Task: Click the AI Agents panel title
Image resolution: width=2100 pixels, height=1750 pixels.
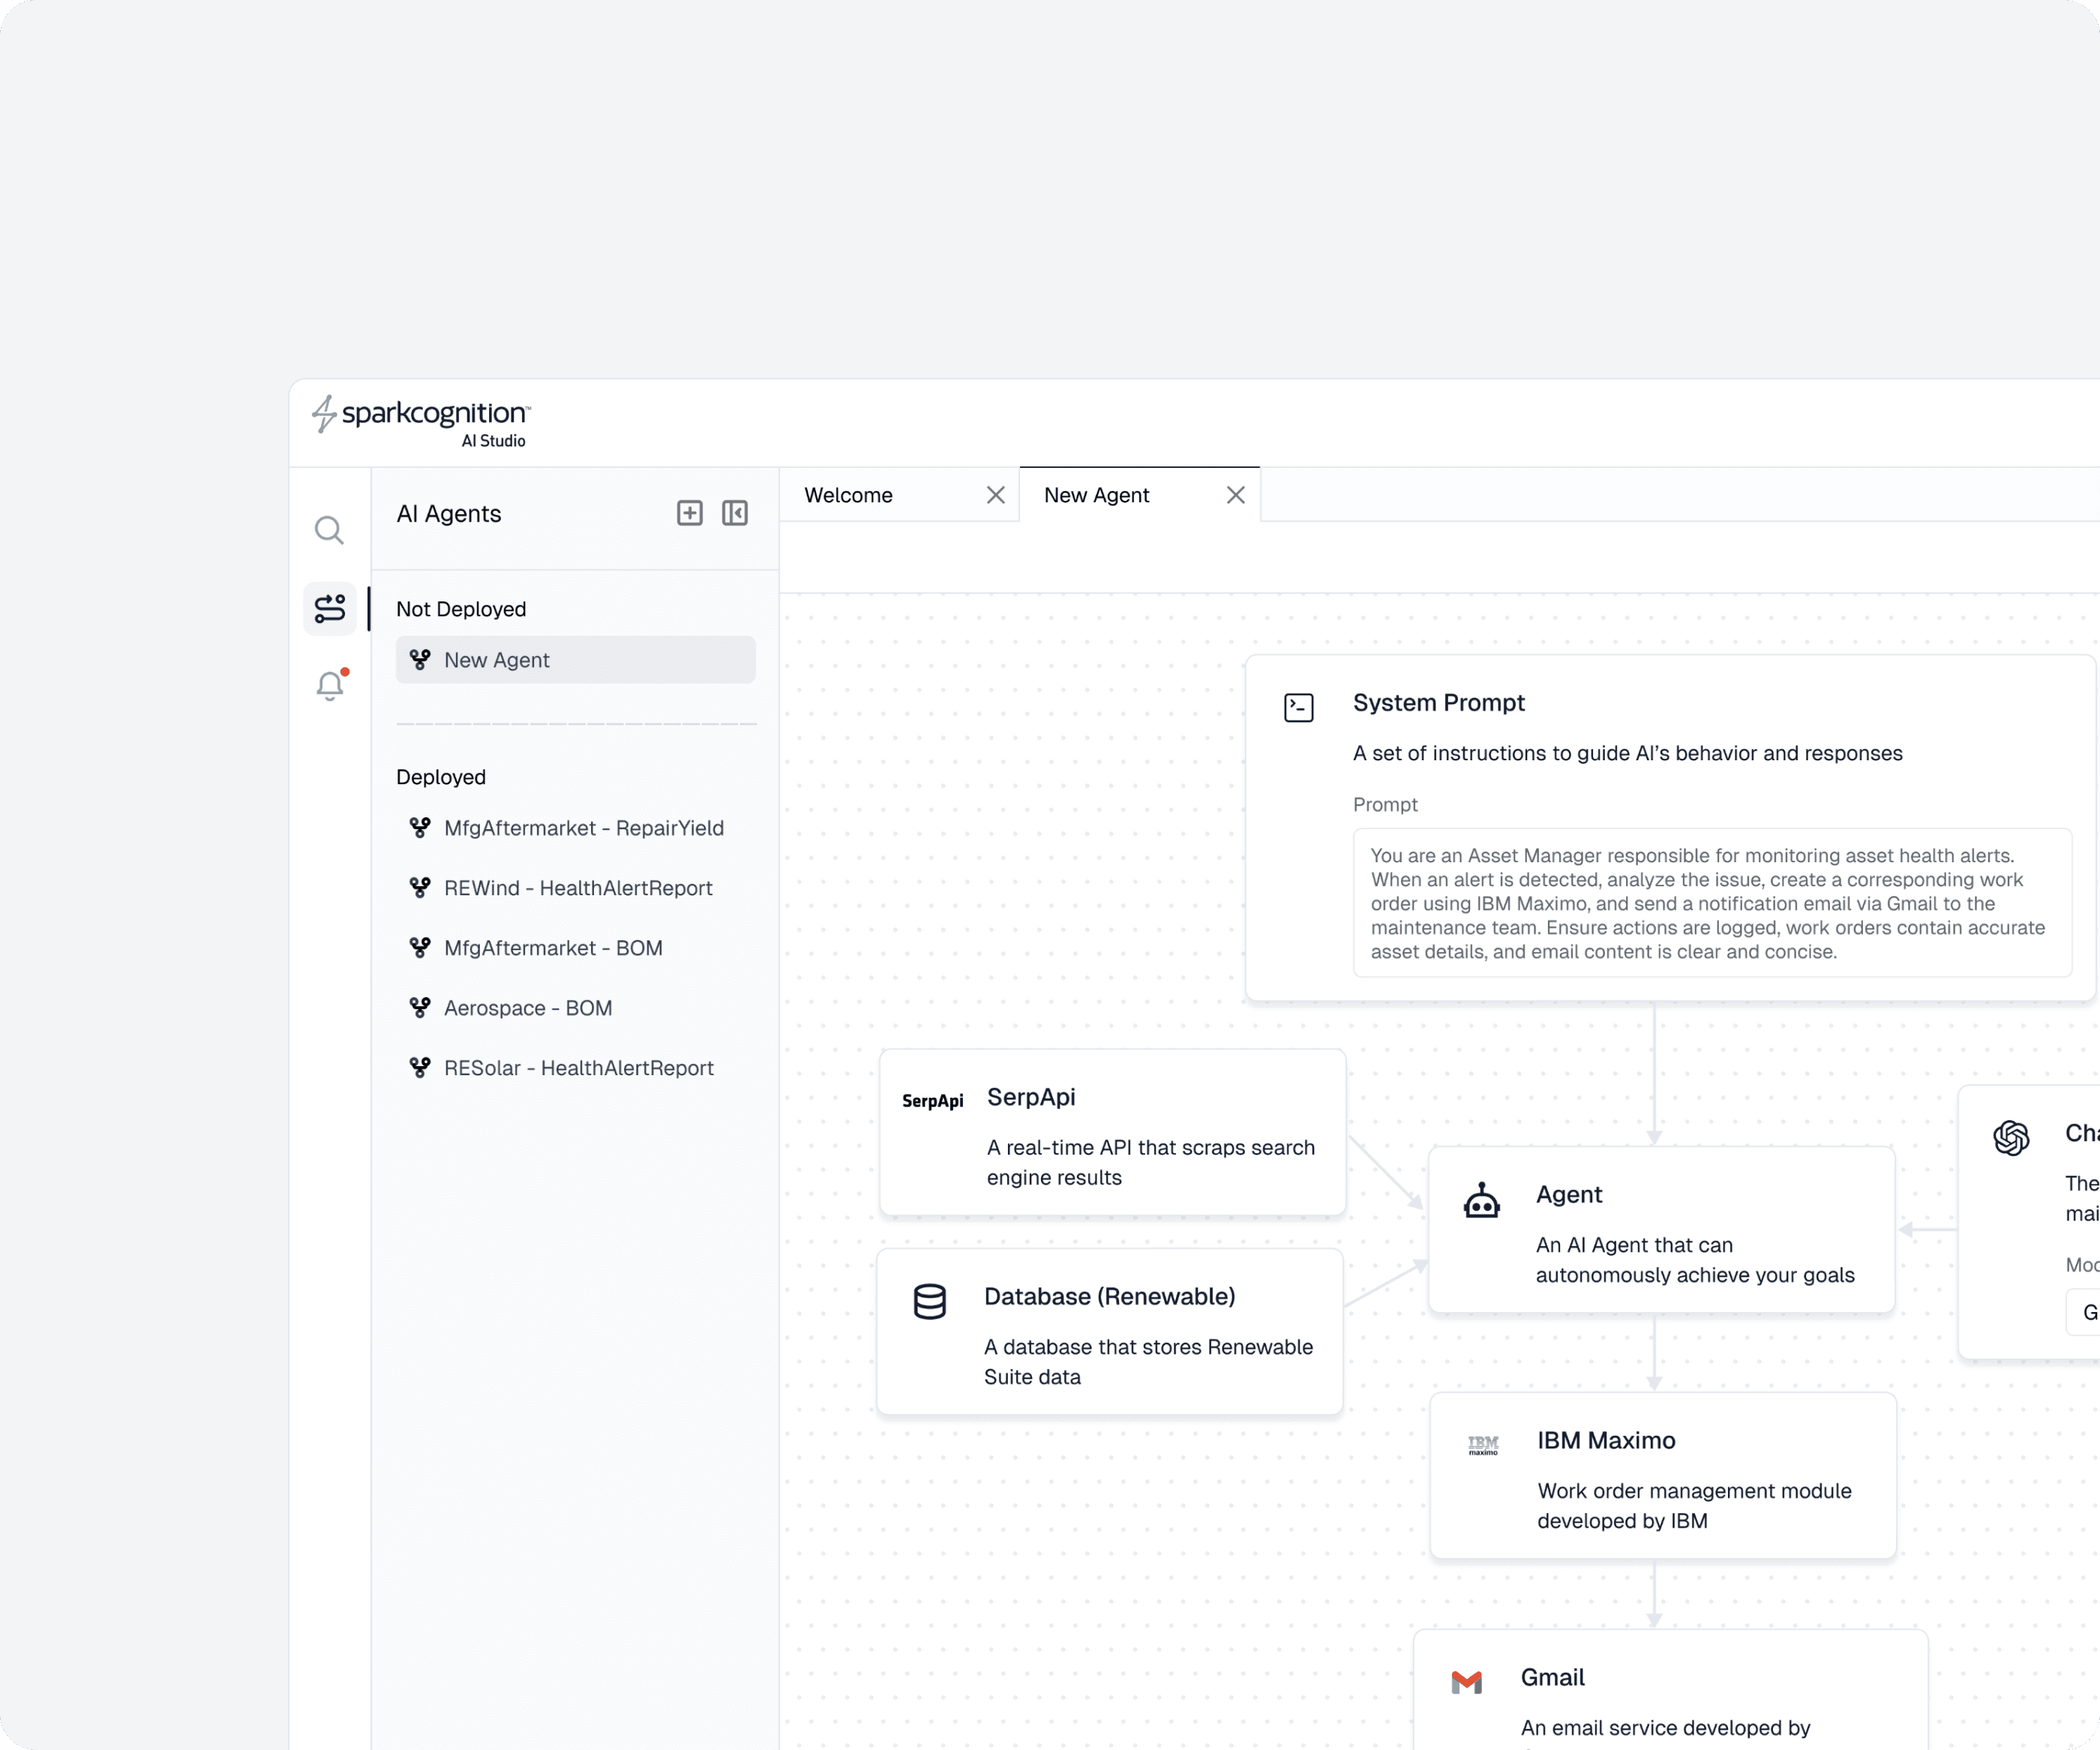Action: click(449, 514)
